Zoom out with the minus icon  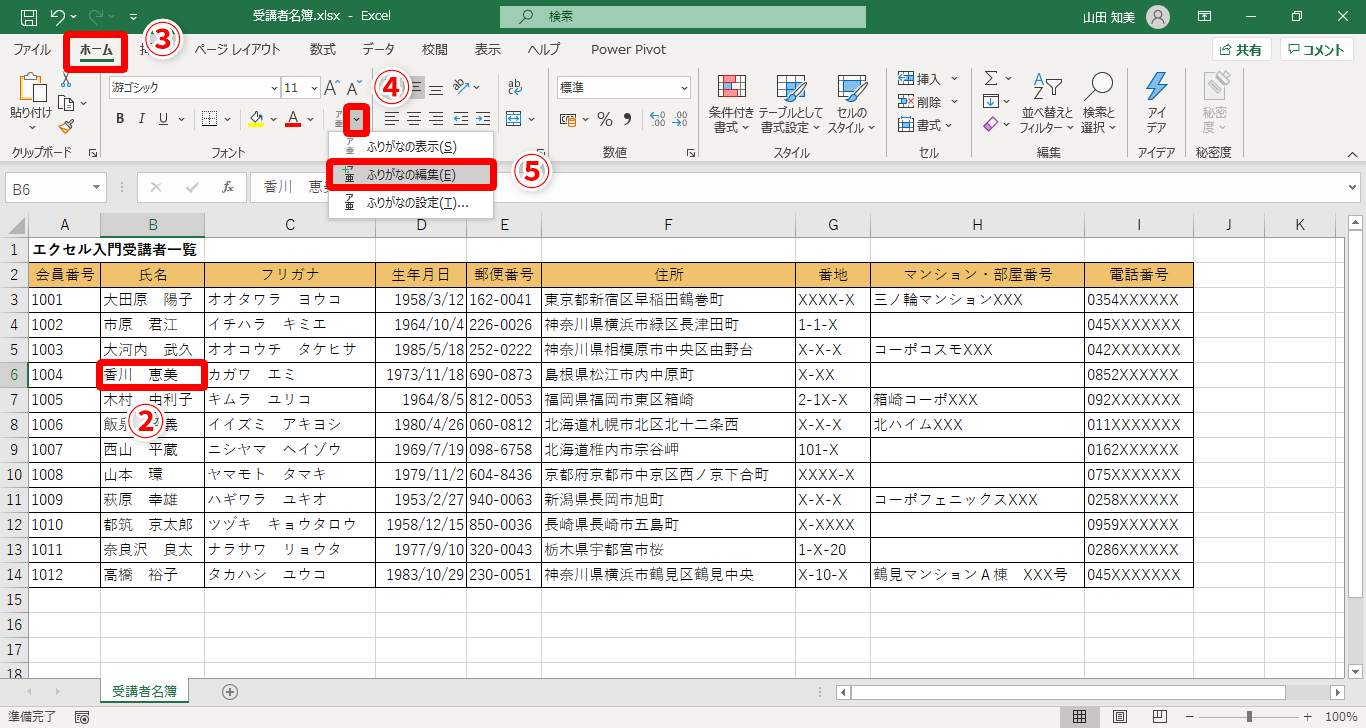tap(1190, 717)
